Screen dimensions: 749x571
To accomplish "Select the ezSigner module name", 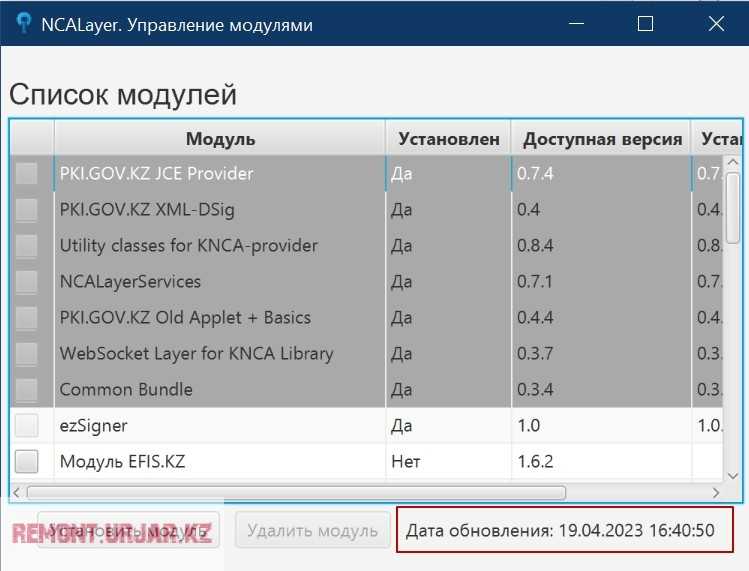I will click(94, 426).
